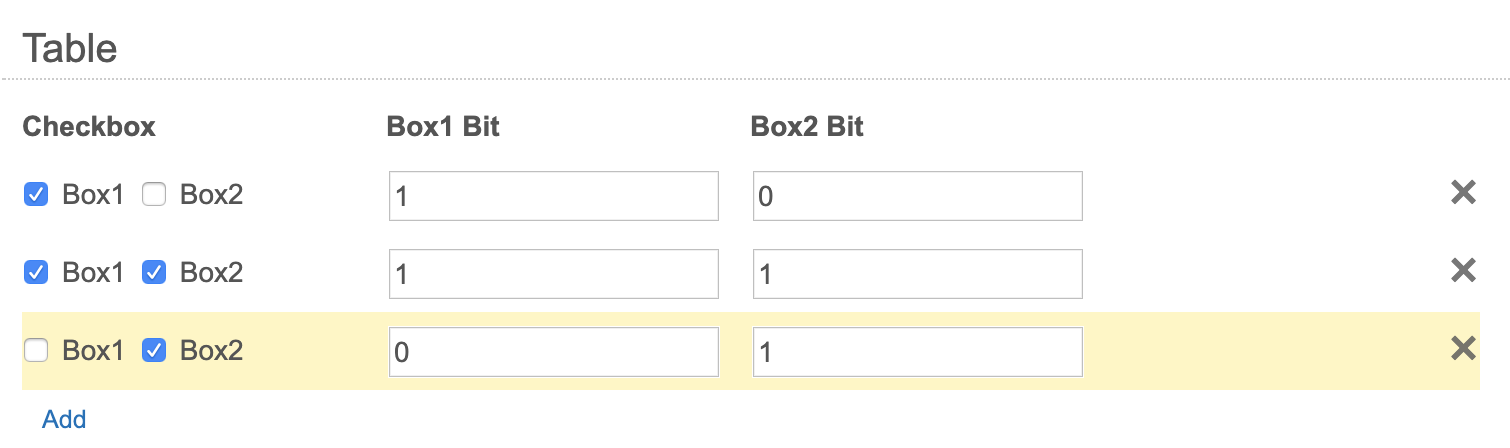1510x448 pixels.
Task: Enable Box2 checkbox in the first row
Action: point(154,195)
